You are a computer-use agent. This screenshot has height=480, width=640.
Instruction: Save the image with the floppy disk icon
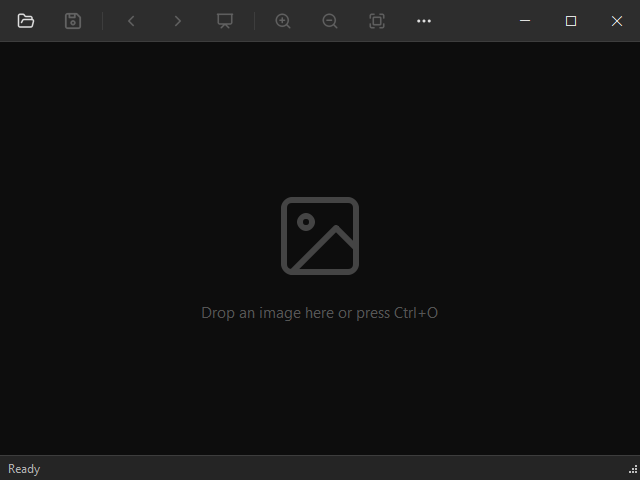coord(73,21)
